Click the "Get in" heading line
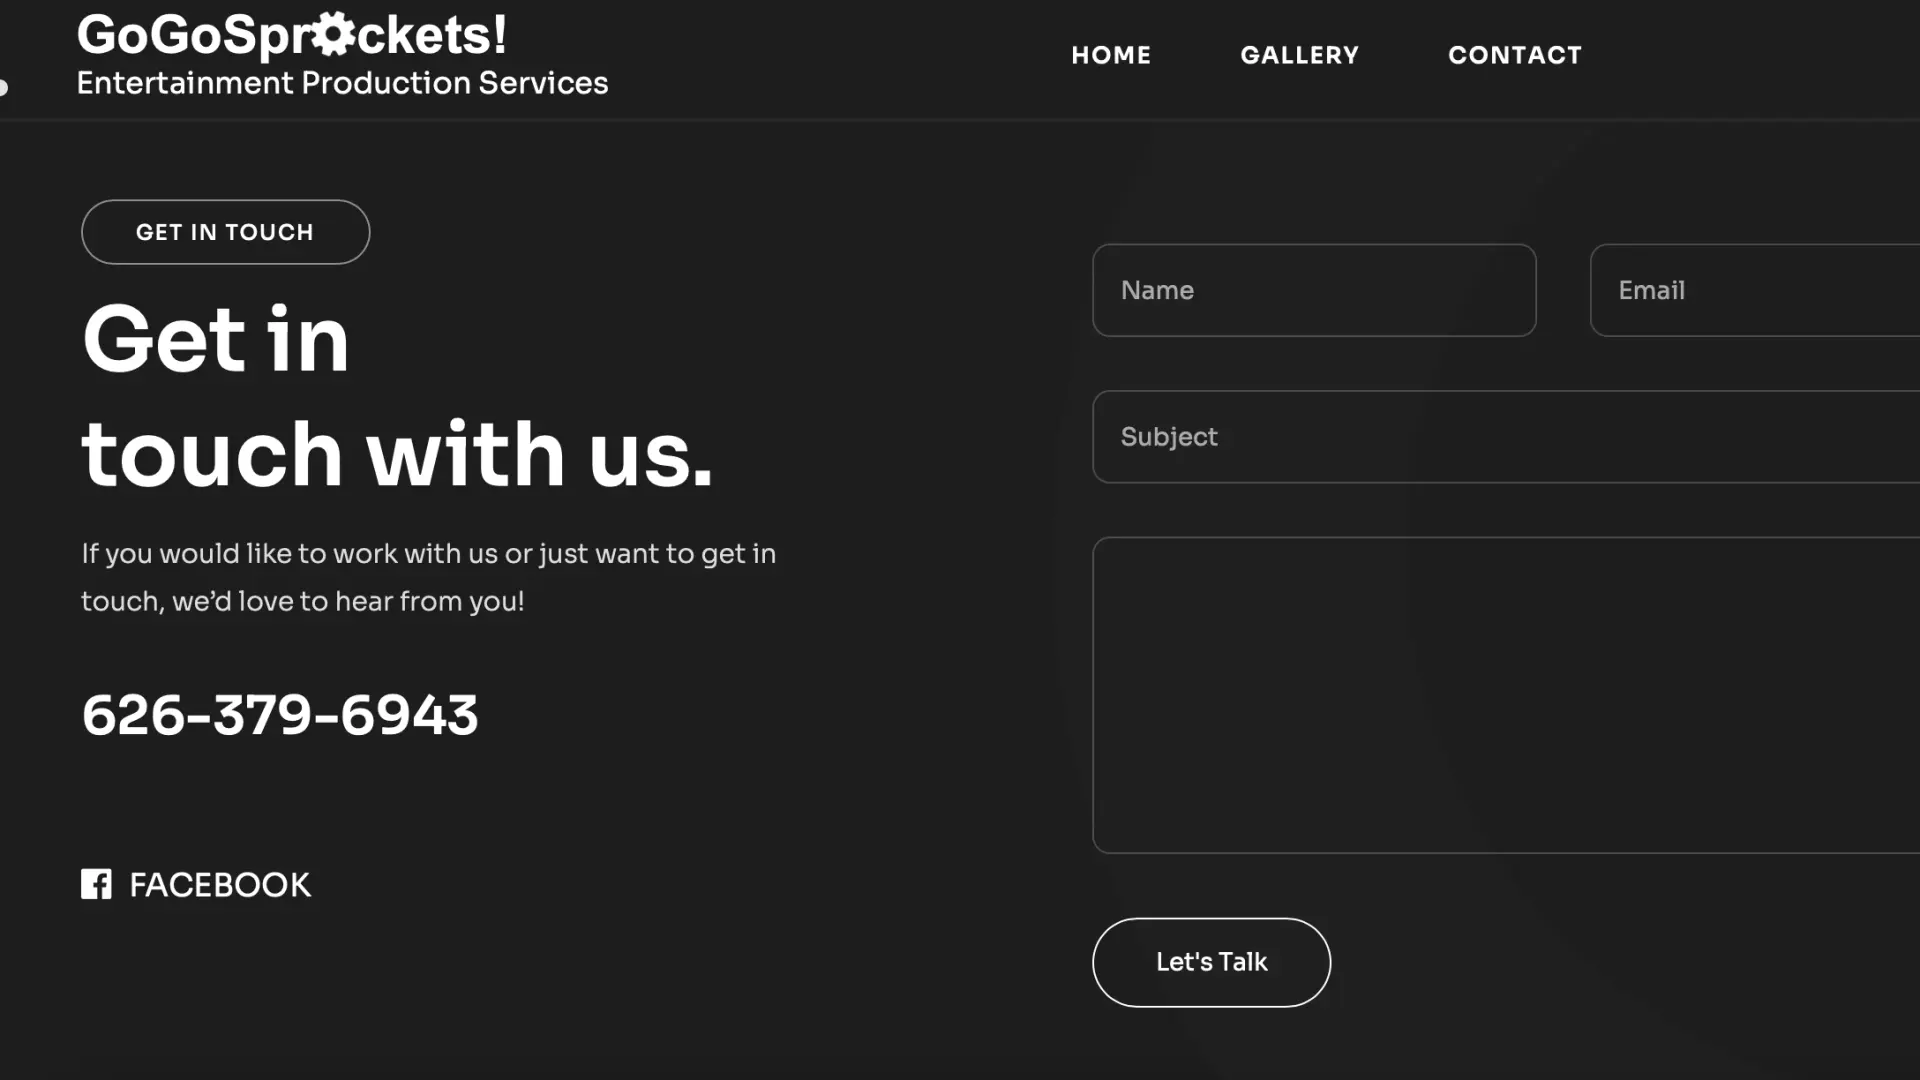Image resolution: width=1920 pixels, height=1080 pixels. click(x=216, y=340)
